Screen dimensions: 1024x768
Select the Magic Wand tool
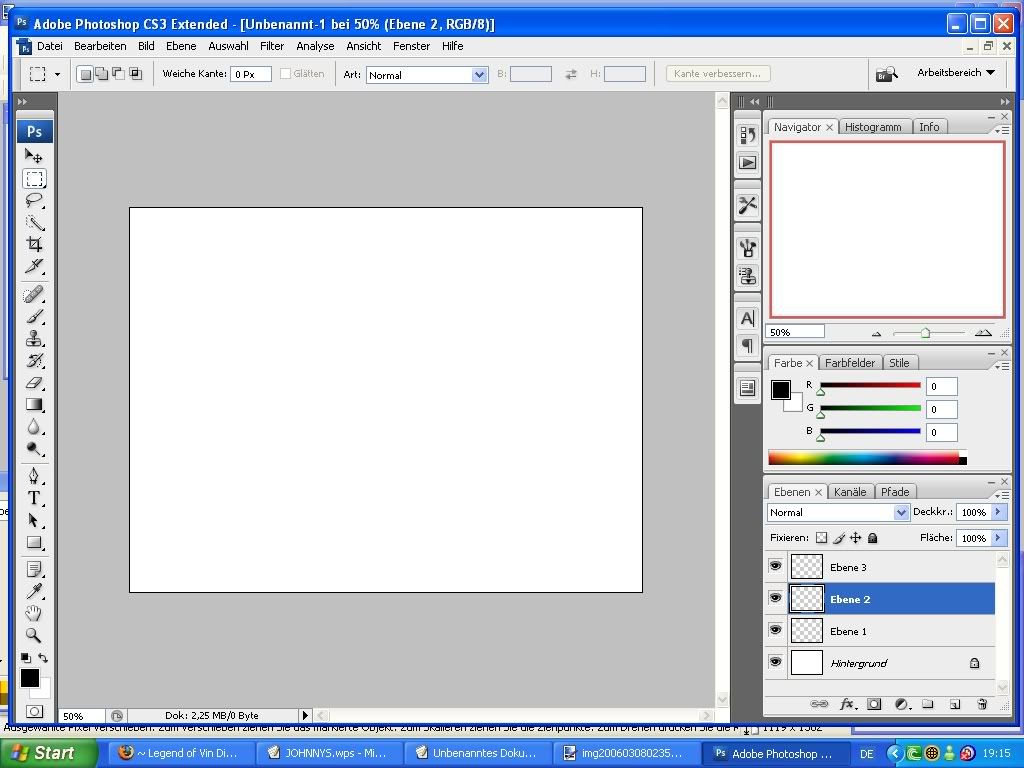[34, 223]
